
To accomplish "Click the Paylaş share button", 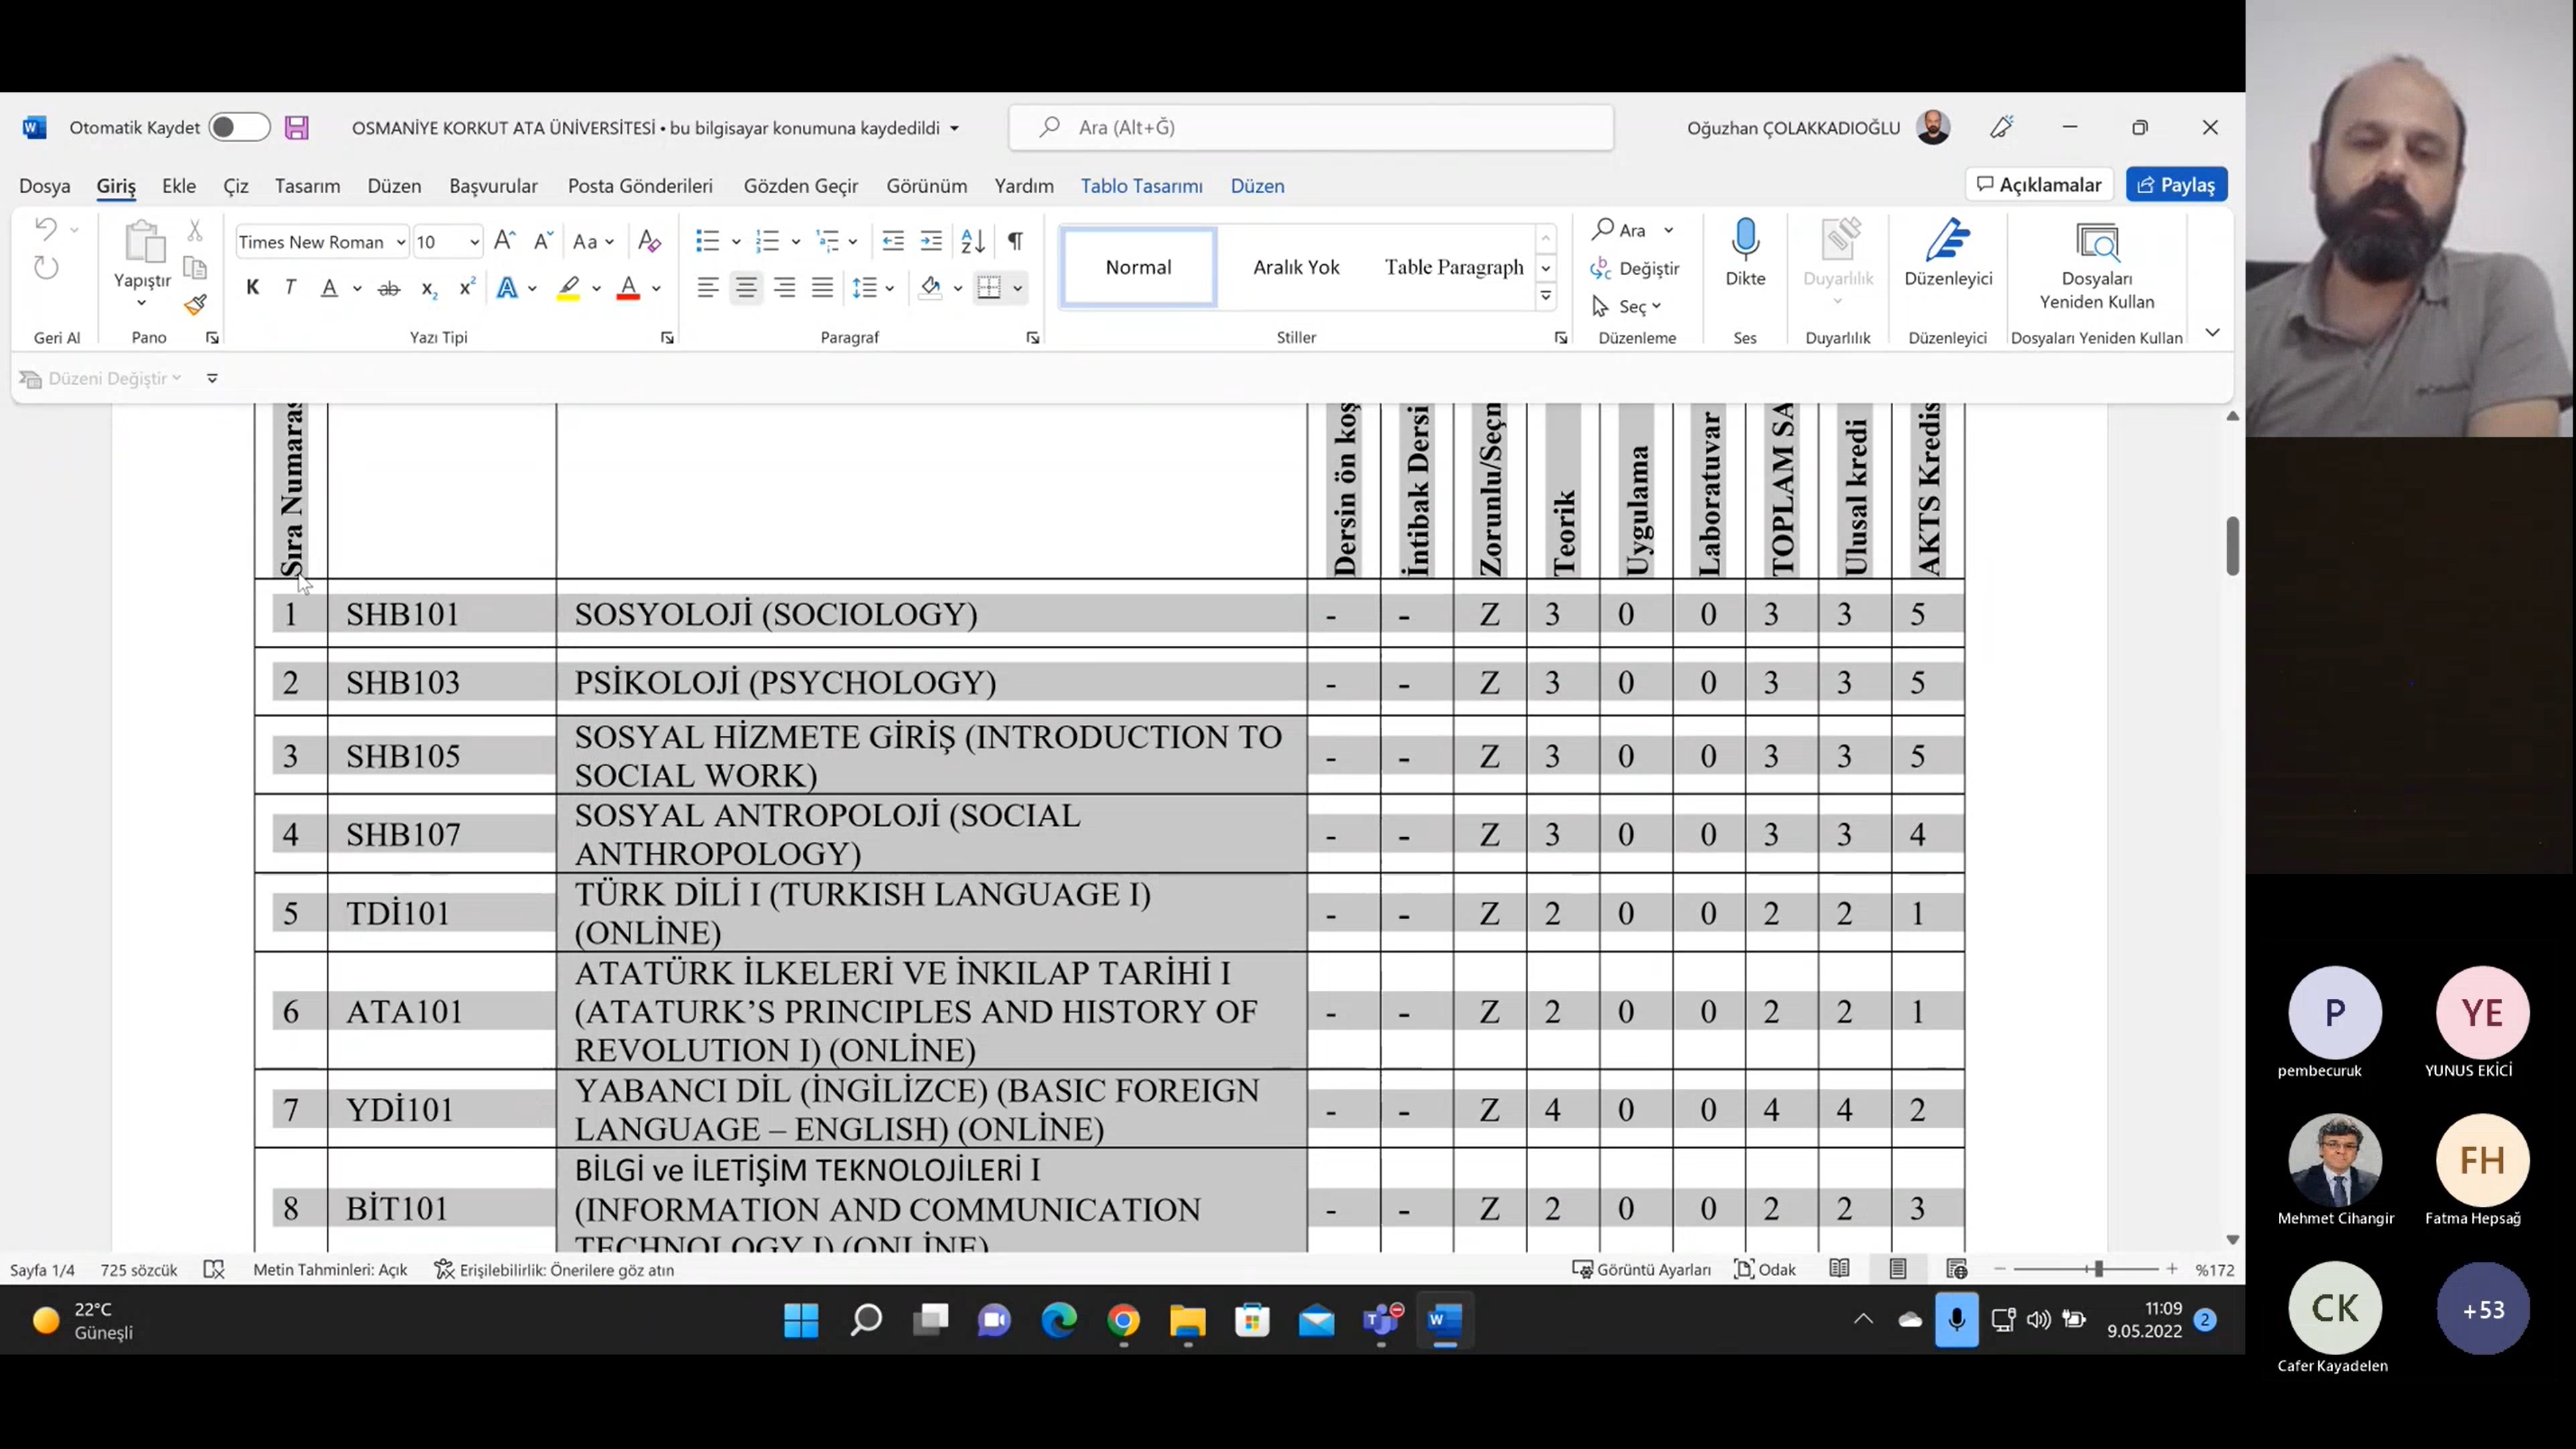I will (x=2176, y=185).
